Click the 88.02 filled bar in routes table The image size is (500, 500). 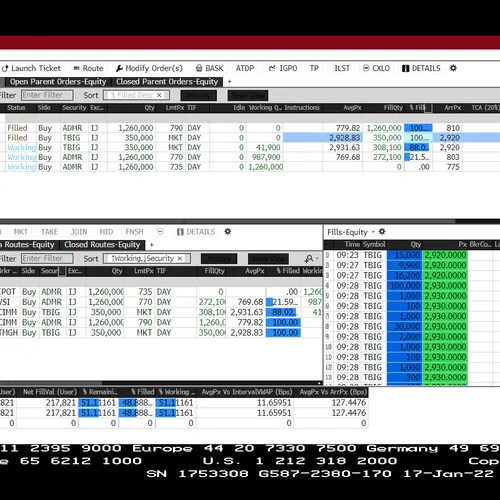[x=283, y=312]
